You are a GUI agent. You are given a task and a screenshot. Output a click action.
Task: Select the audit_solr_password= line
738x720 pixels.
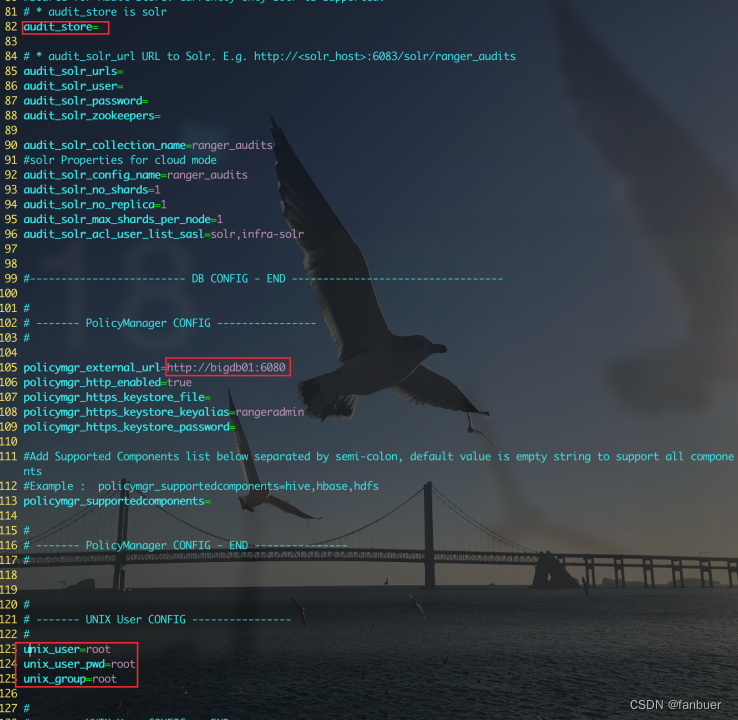(86, 101)
